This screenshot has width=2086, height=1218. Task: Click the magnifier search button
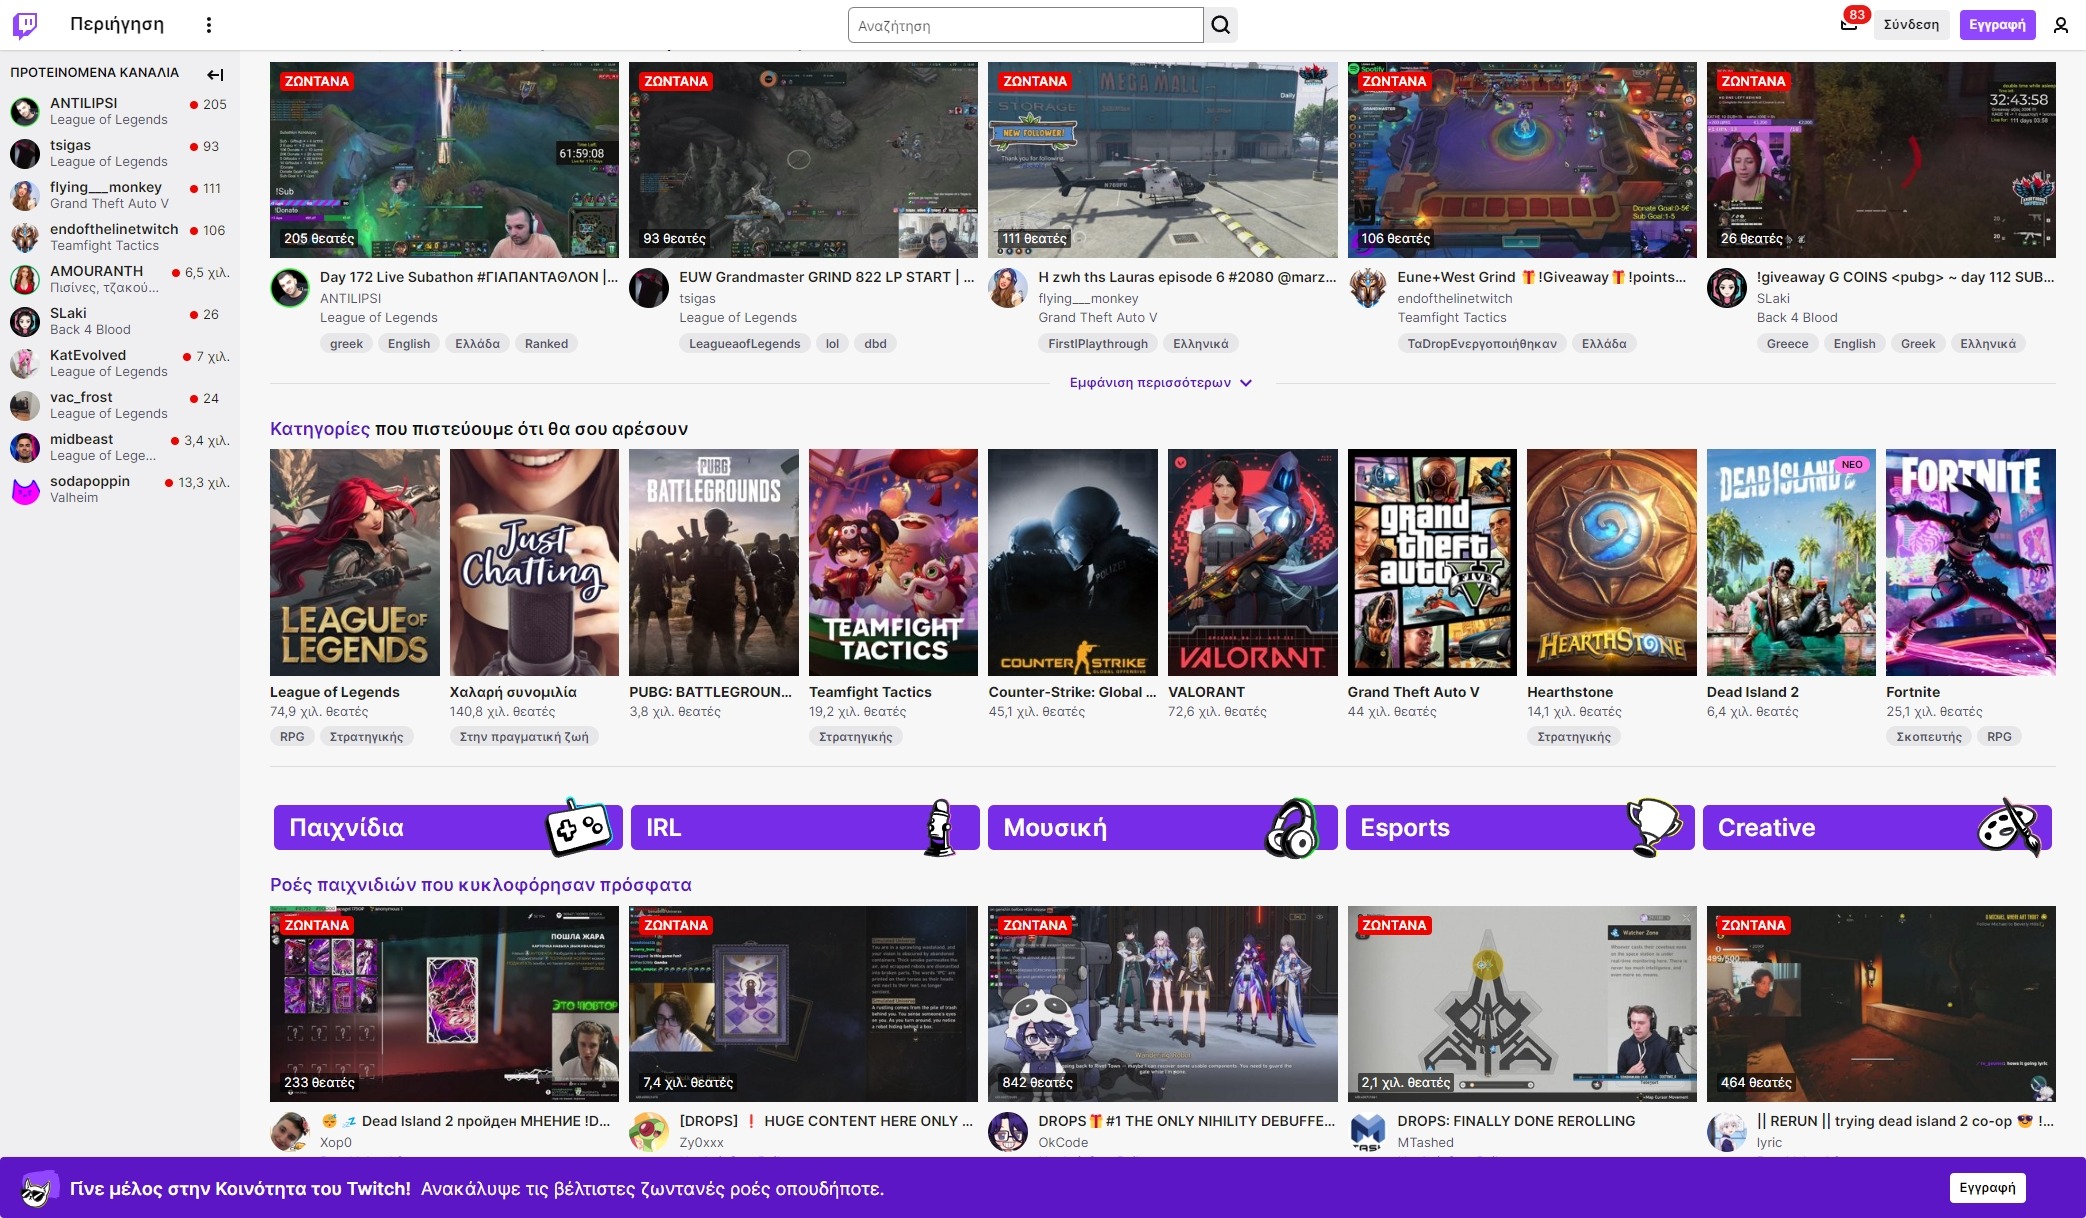click(x=1220, y=25)
